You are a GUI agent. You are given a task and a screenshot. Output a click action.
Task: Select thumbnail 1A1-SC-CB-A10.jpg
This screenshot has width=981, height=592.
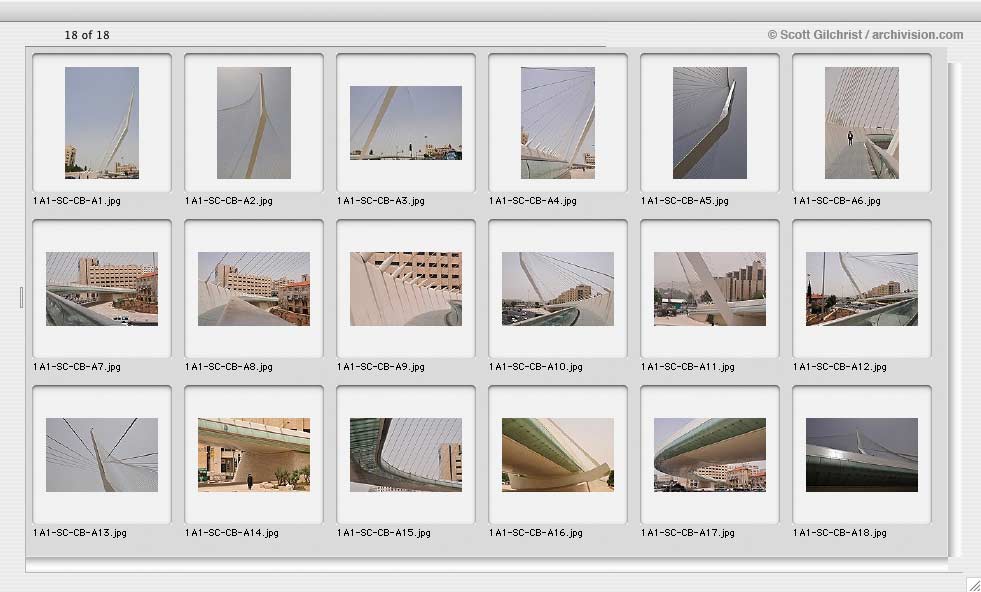[x=558, y=288]
